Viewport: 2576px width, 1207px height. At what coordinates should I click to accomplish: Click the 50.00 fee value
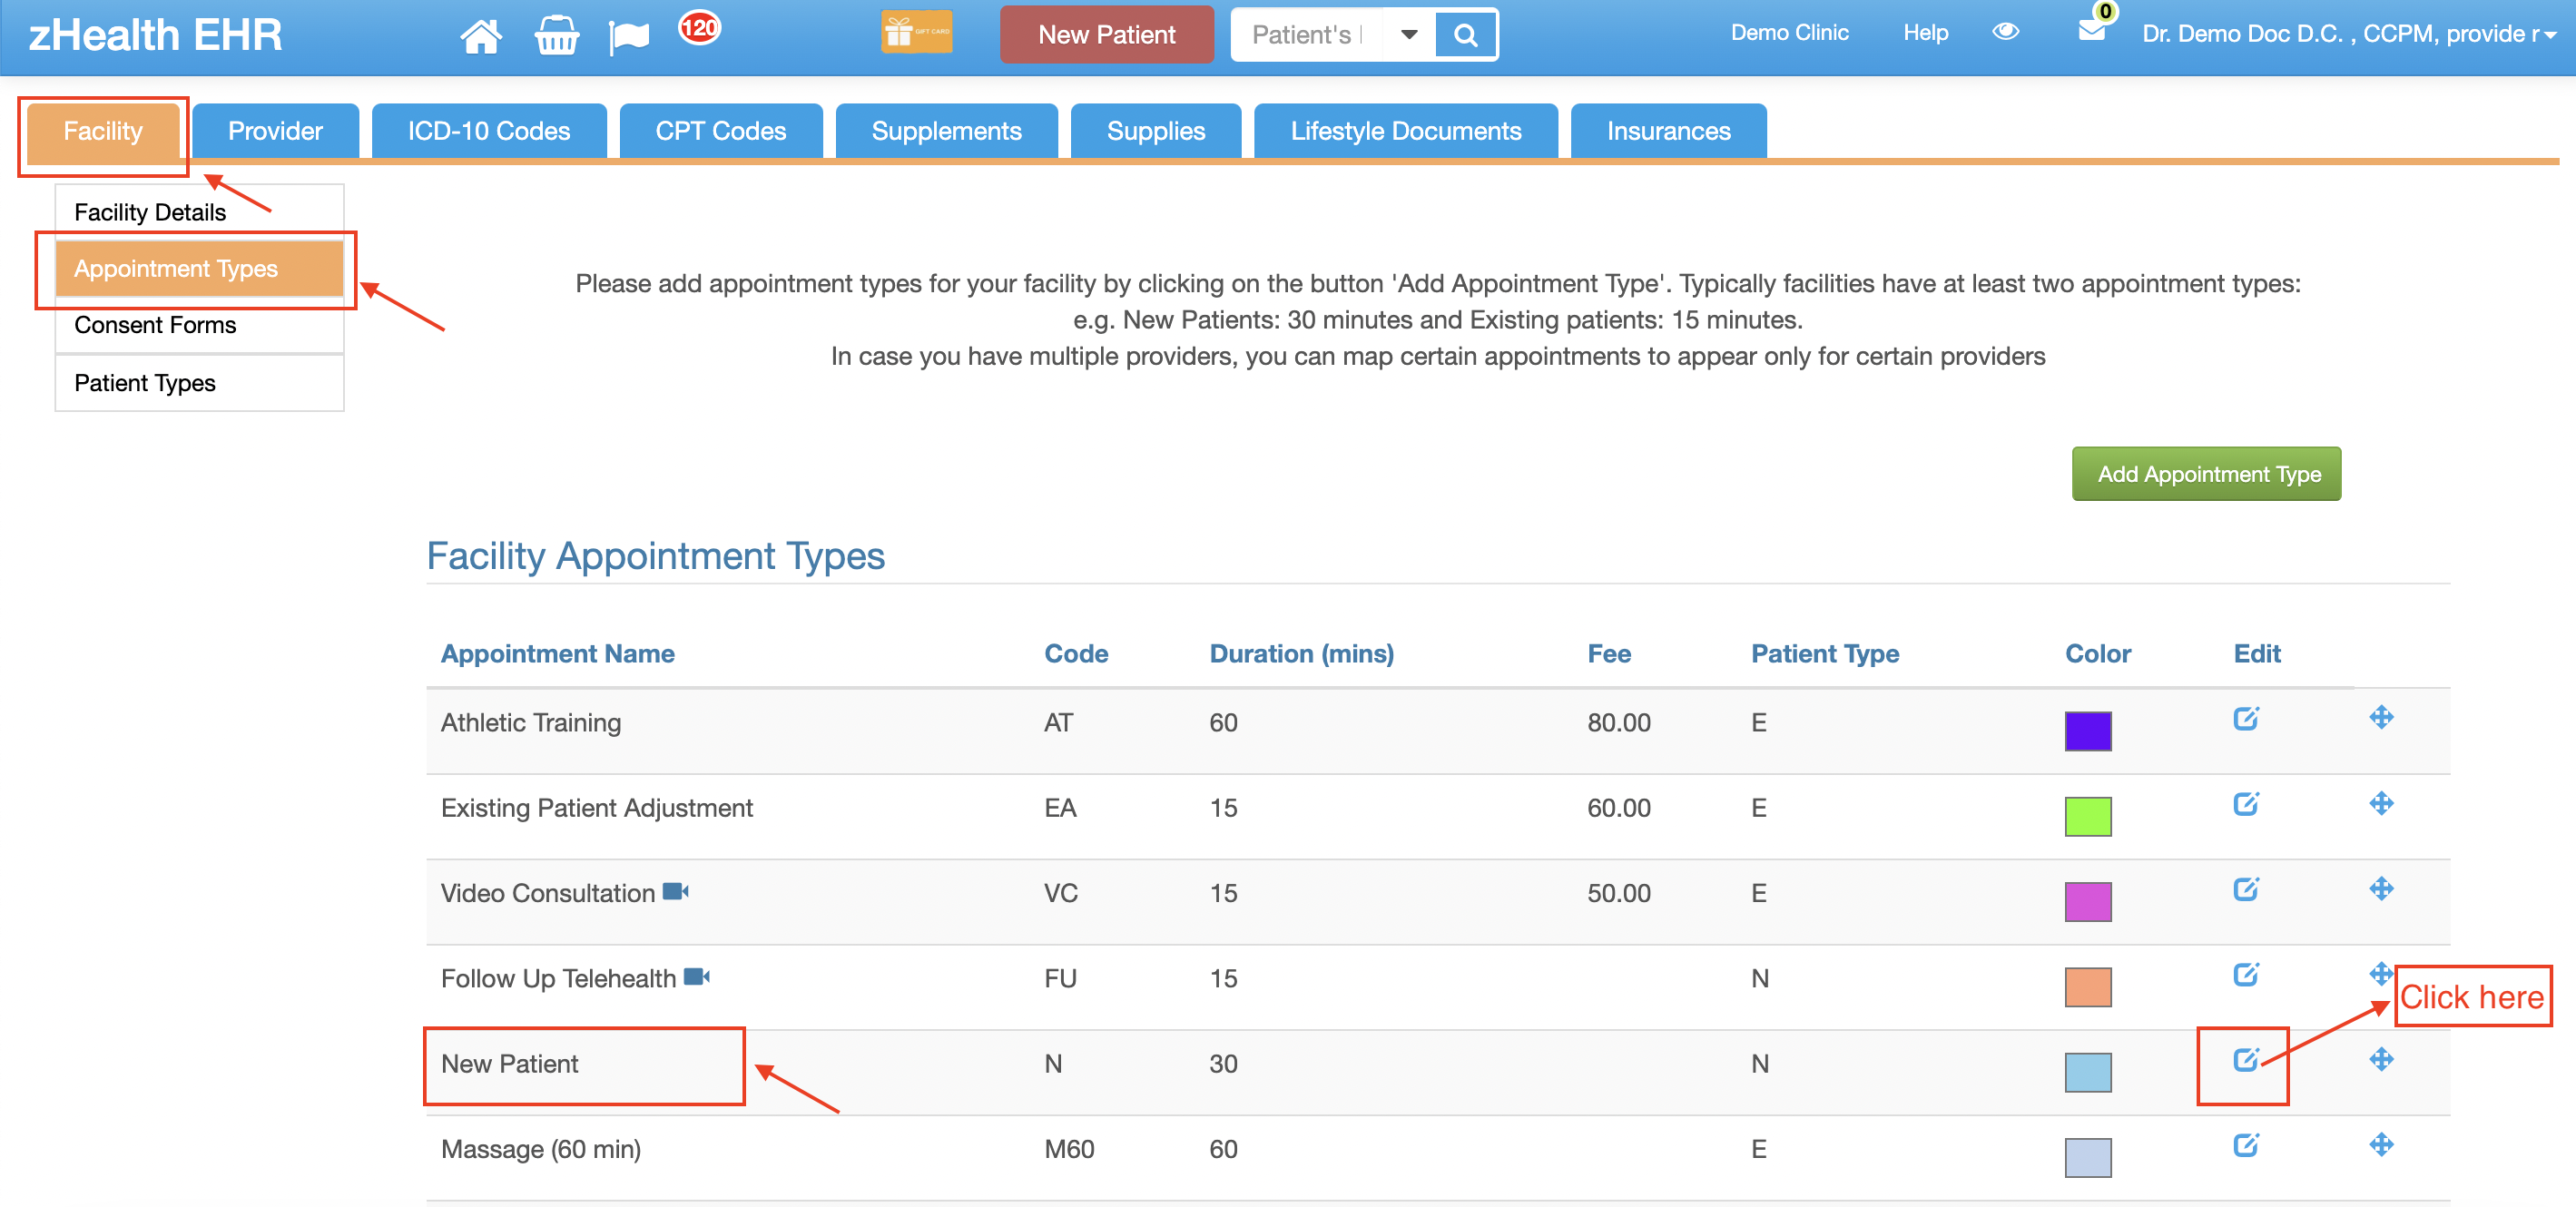click(x=1619, y=894)
